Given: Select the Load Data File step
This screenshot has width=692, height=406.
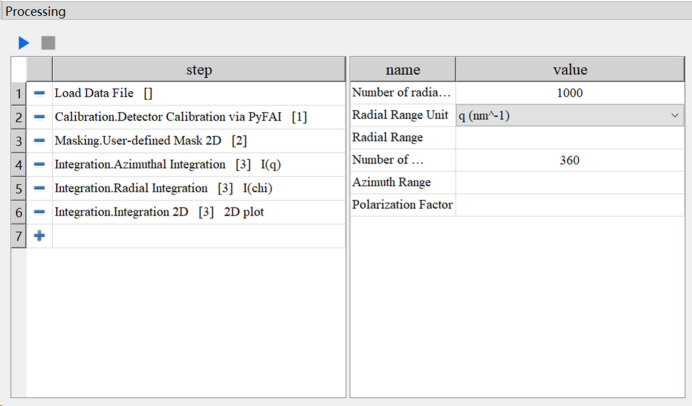Looking at the screenshot, I should [199, 93].
